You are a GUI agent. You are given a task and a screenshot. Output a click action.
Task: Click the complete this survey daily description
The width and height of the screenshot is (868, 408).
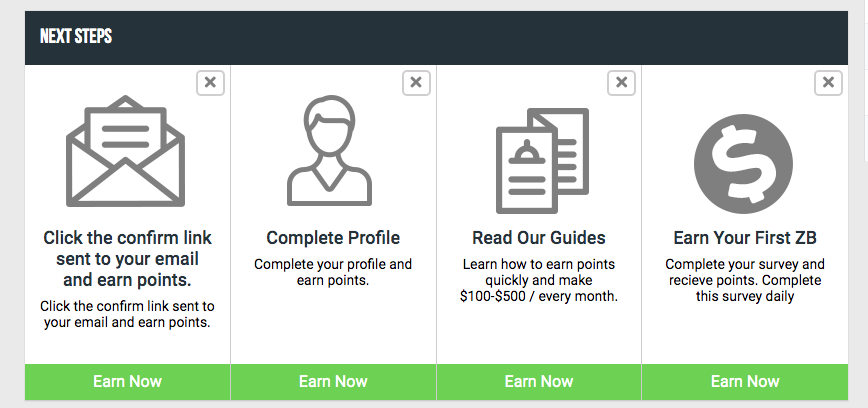click(x=745, y=281)
